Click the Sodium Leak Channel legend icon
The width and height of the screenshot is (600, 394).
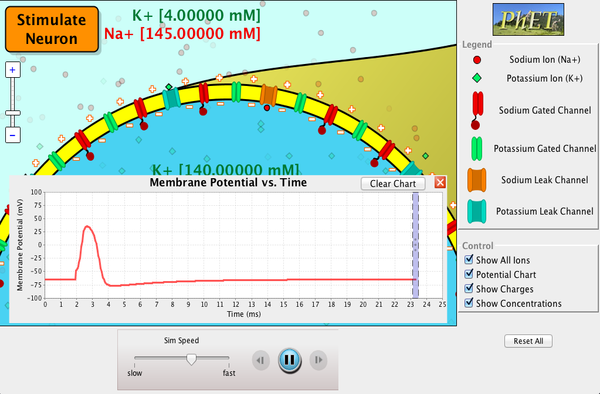coord(477,180)
